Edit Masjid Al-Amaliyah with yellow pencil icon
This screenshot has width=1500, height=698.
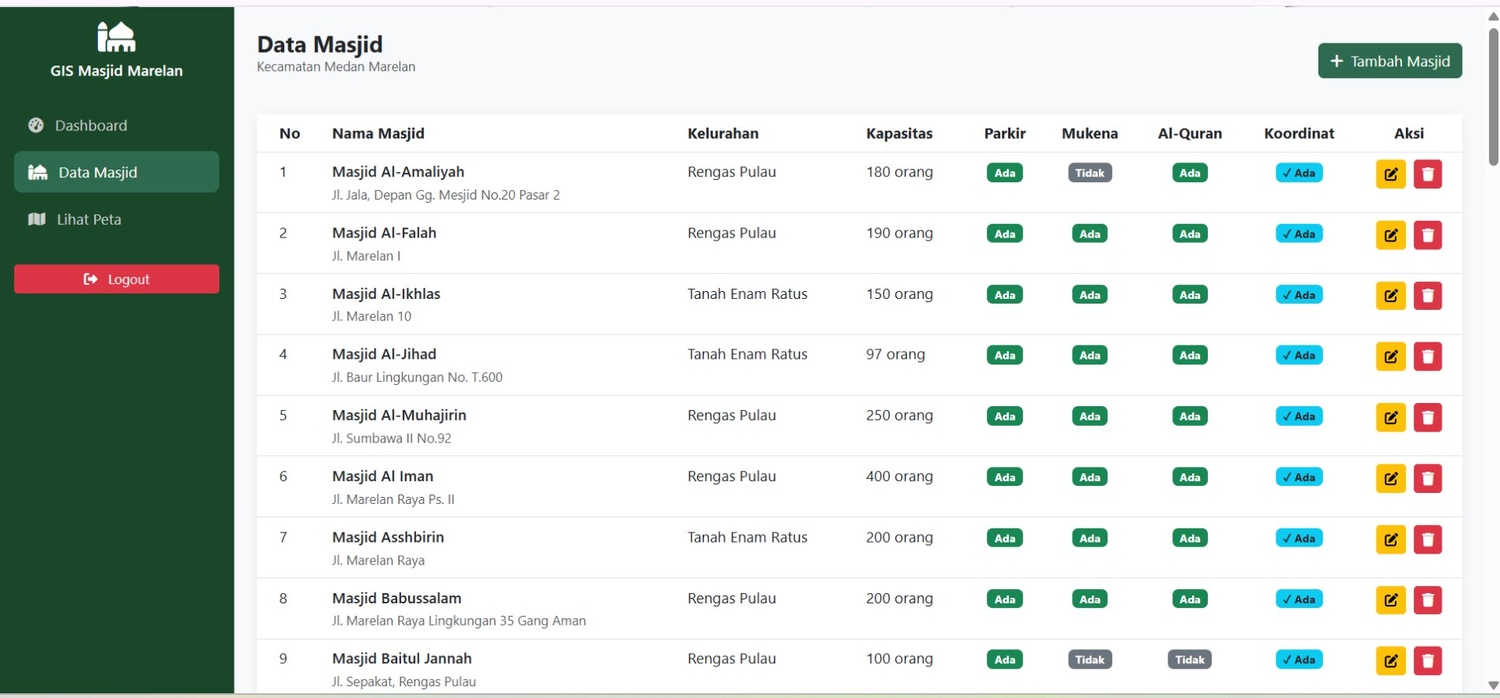(1390, 174)
